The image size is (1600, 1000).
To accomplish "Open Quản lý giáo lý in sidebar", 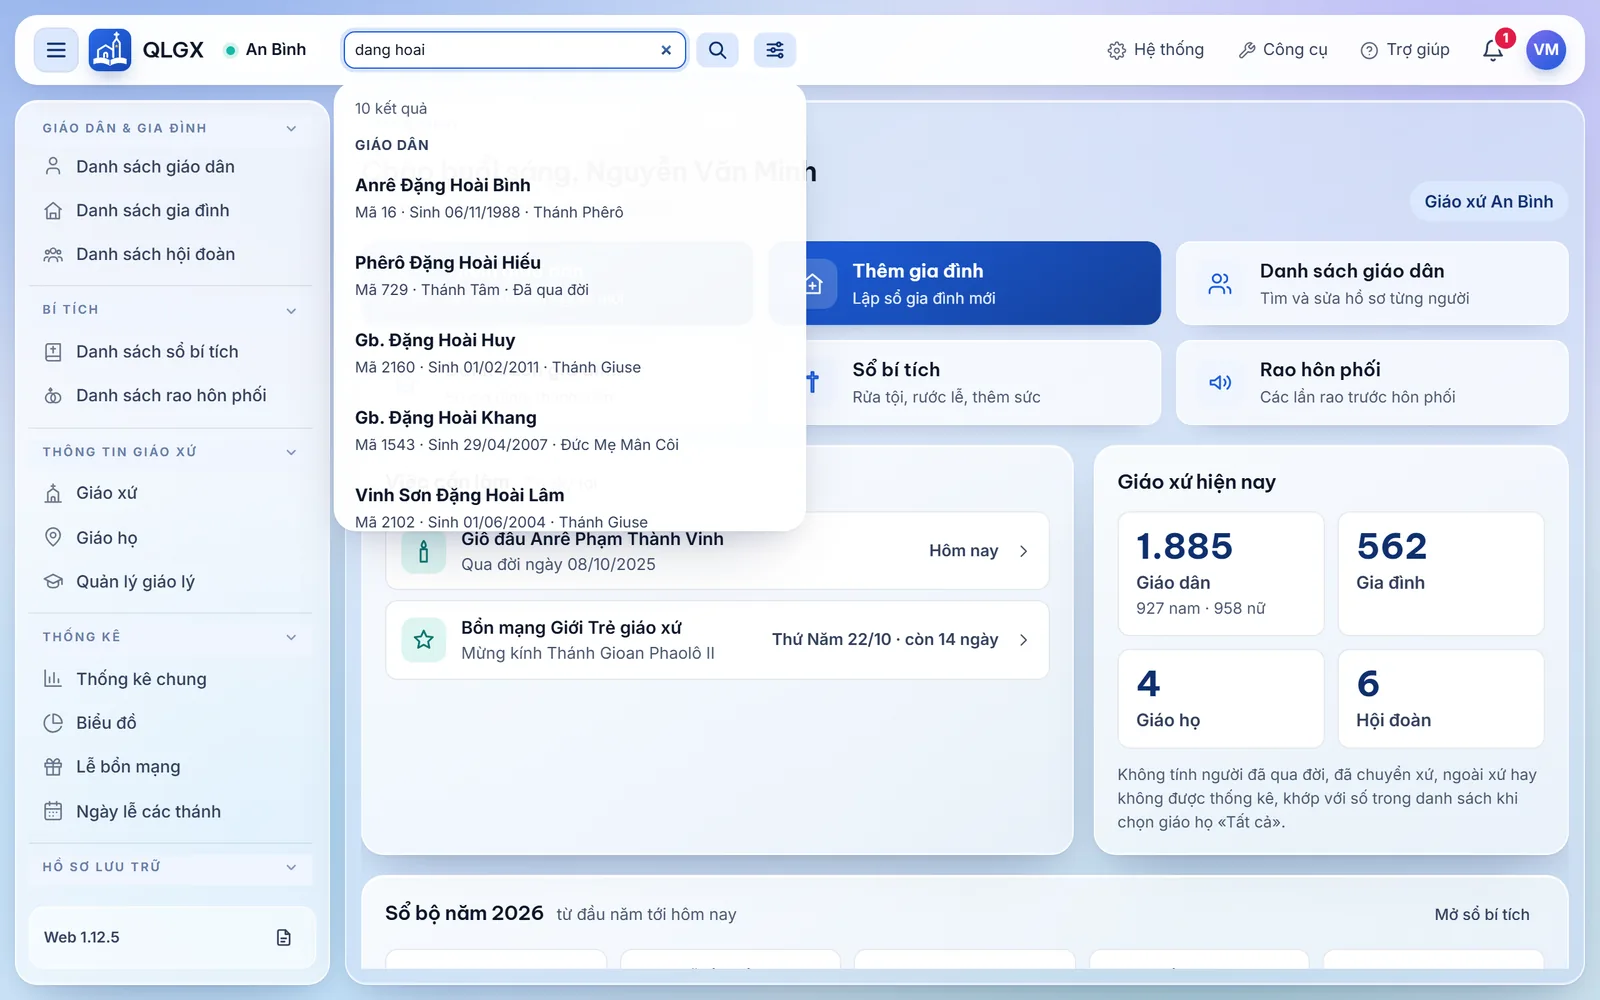I will tap(171, 582).
